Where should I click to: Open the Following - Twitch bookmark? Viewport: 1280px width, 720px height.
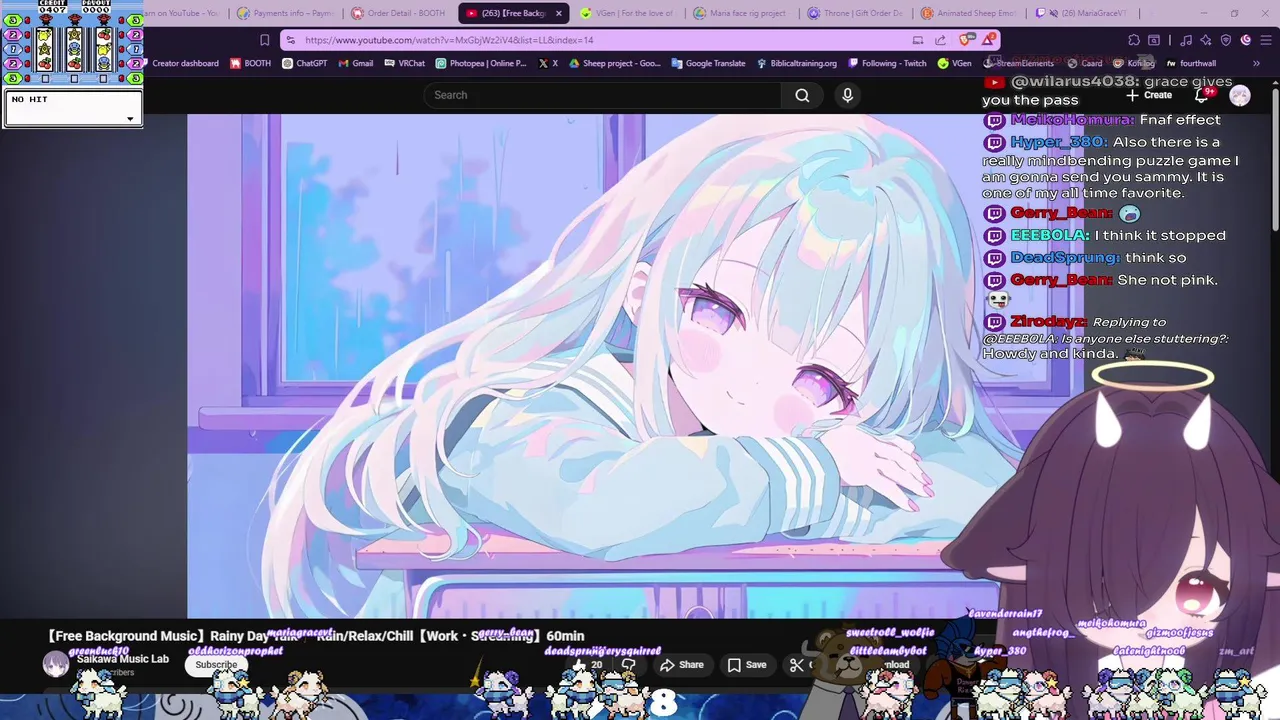886,63
